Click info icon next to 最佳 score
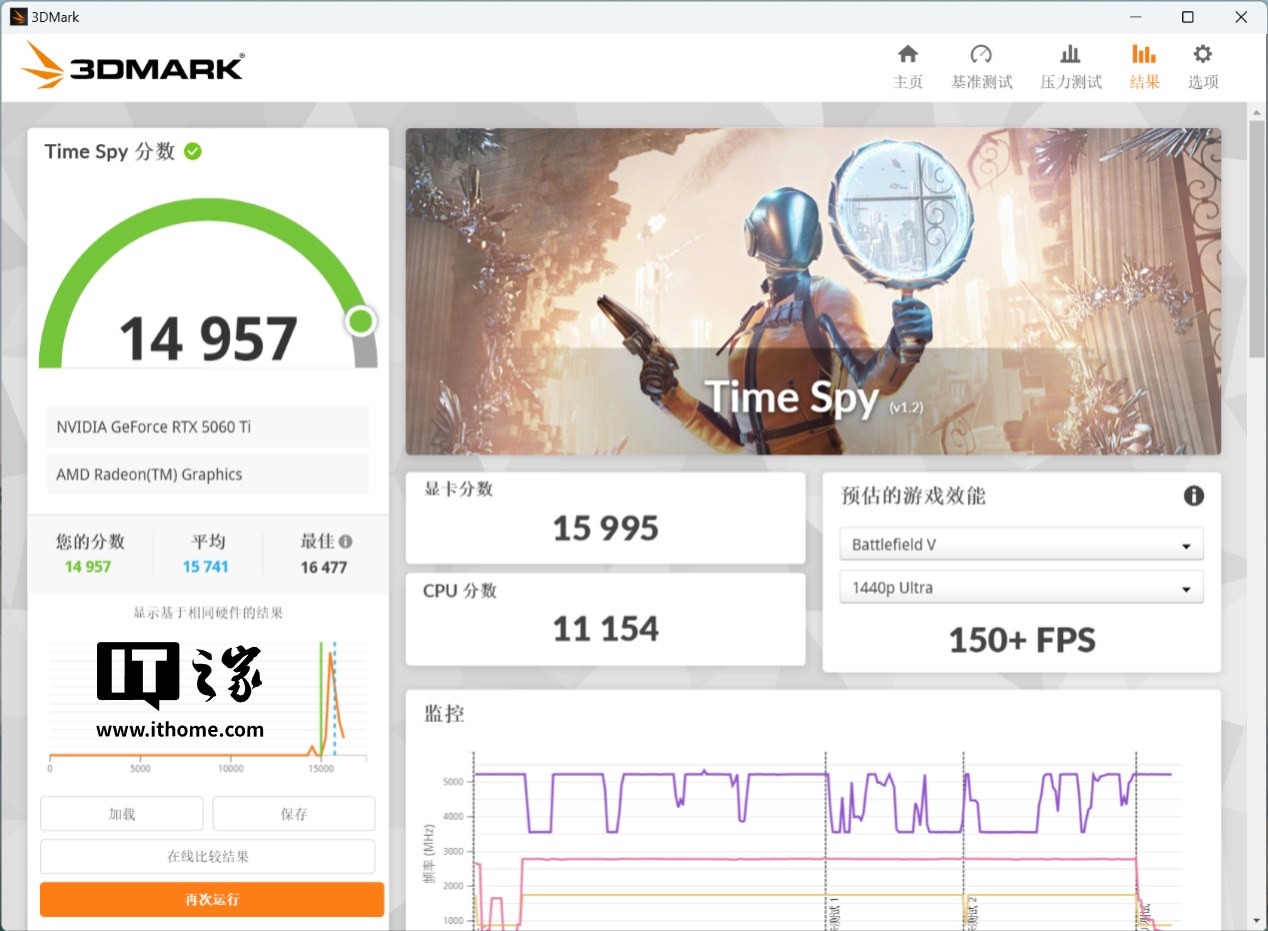 point(346,541)
